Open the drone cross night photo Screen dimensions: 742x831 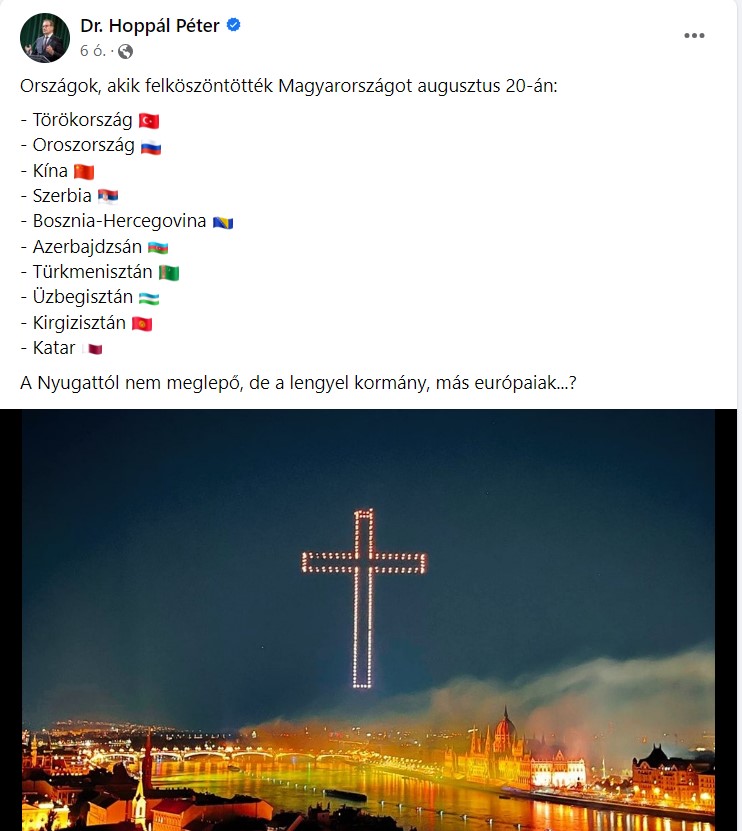[x=368, y=620]
